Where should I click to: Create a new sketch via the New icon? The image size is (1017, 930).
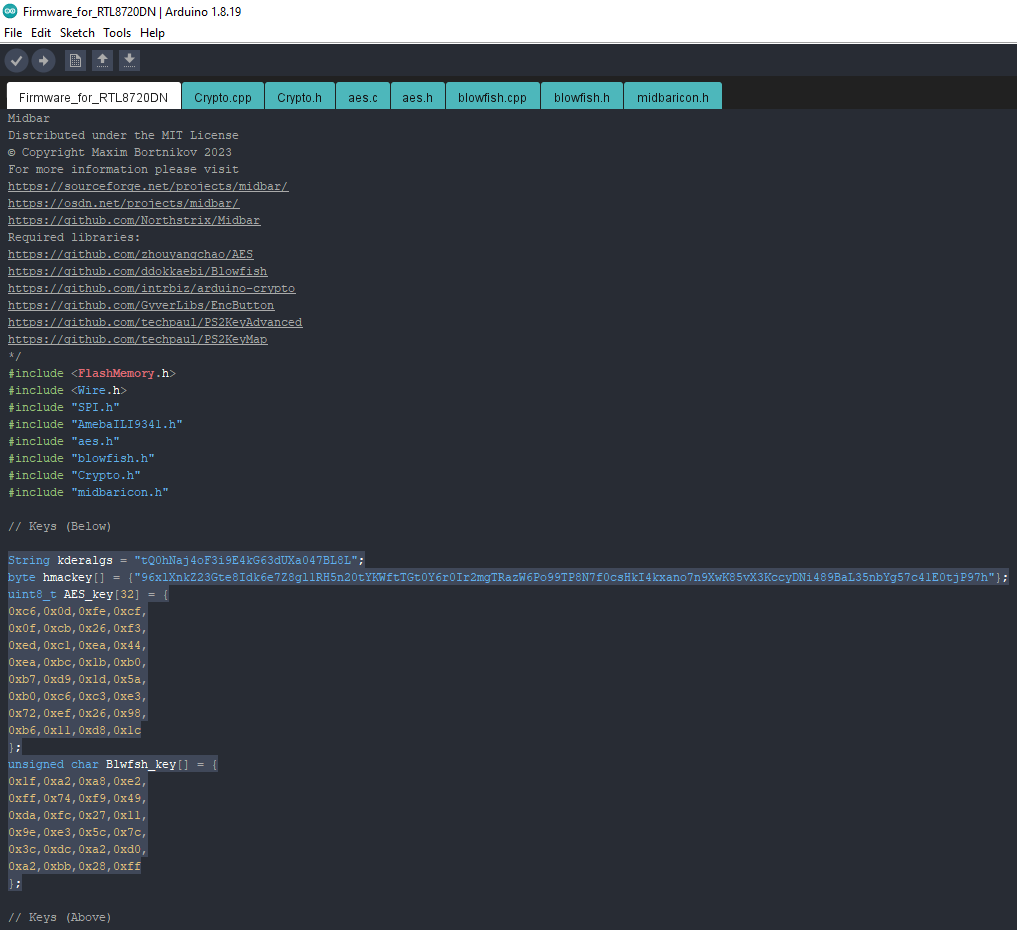pyautogui.click(x=75, y=60)
